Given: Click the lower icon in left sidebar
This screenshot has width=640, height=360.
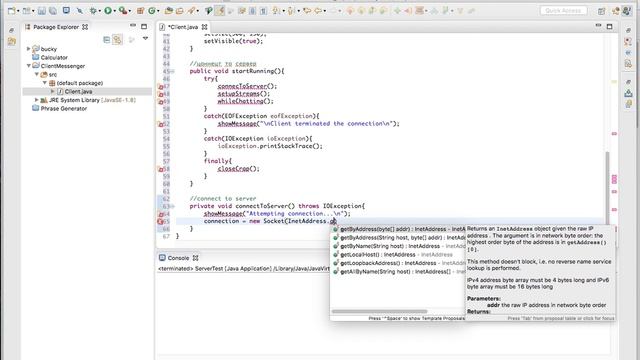Looking at the screenshot, I should point(11,41).
